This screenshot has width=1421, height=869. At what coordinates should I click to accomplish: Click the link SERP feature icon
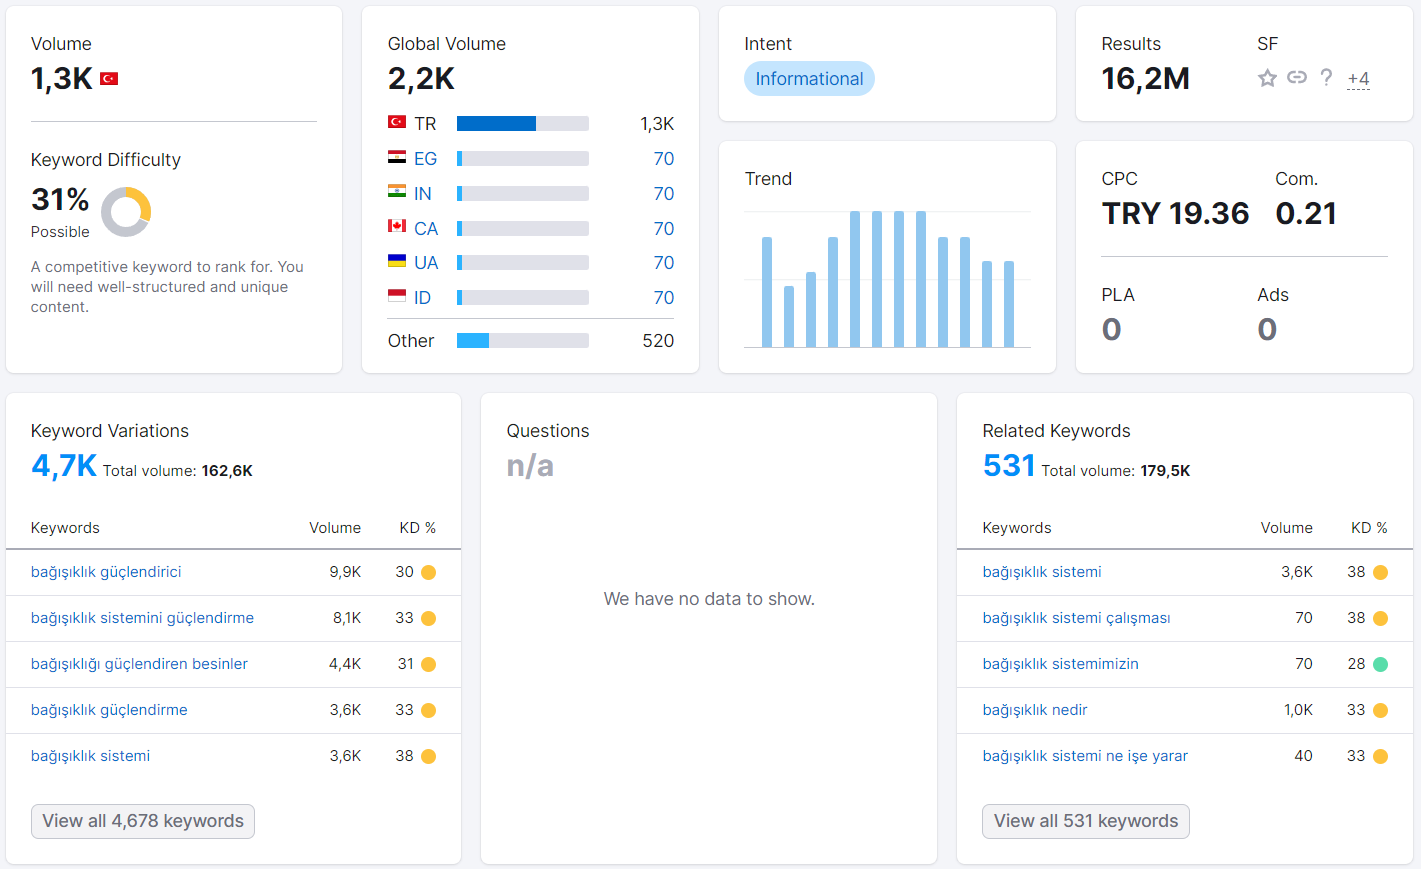click(1297, 77)
